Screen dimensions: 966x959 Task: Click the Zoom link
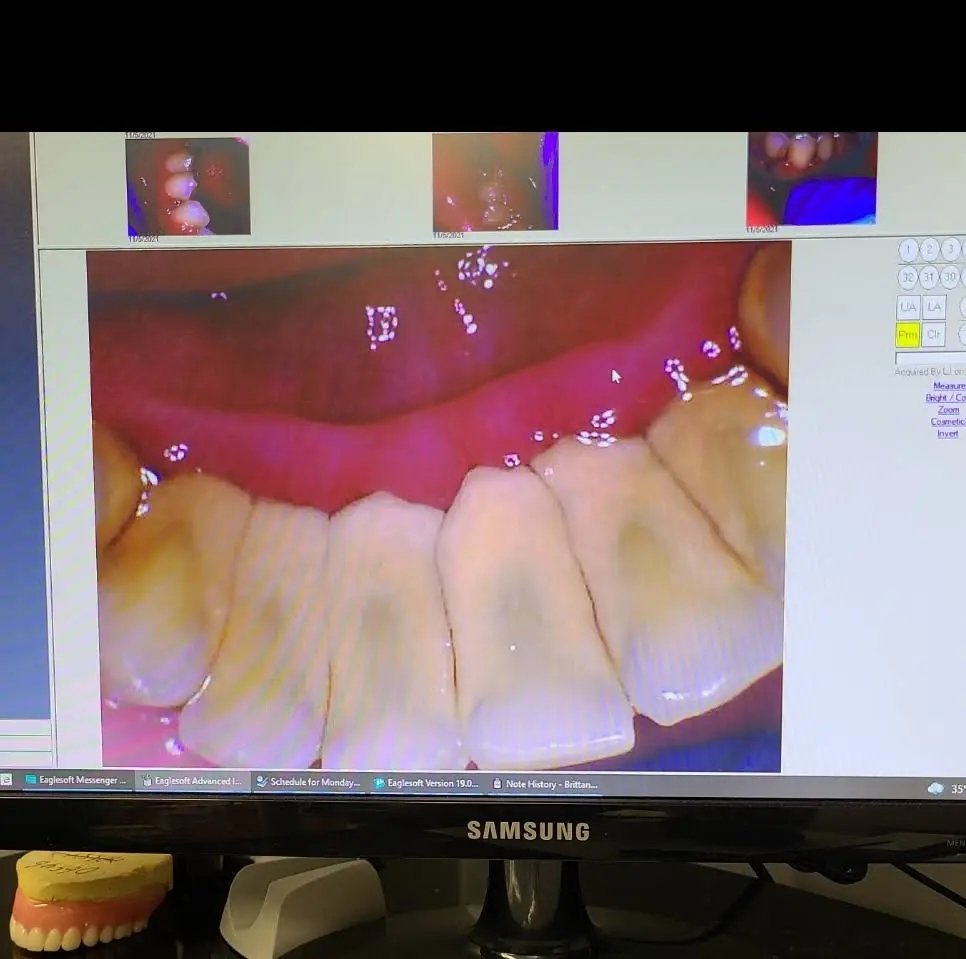coord(949,410)
